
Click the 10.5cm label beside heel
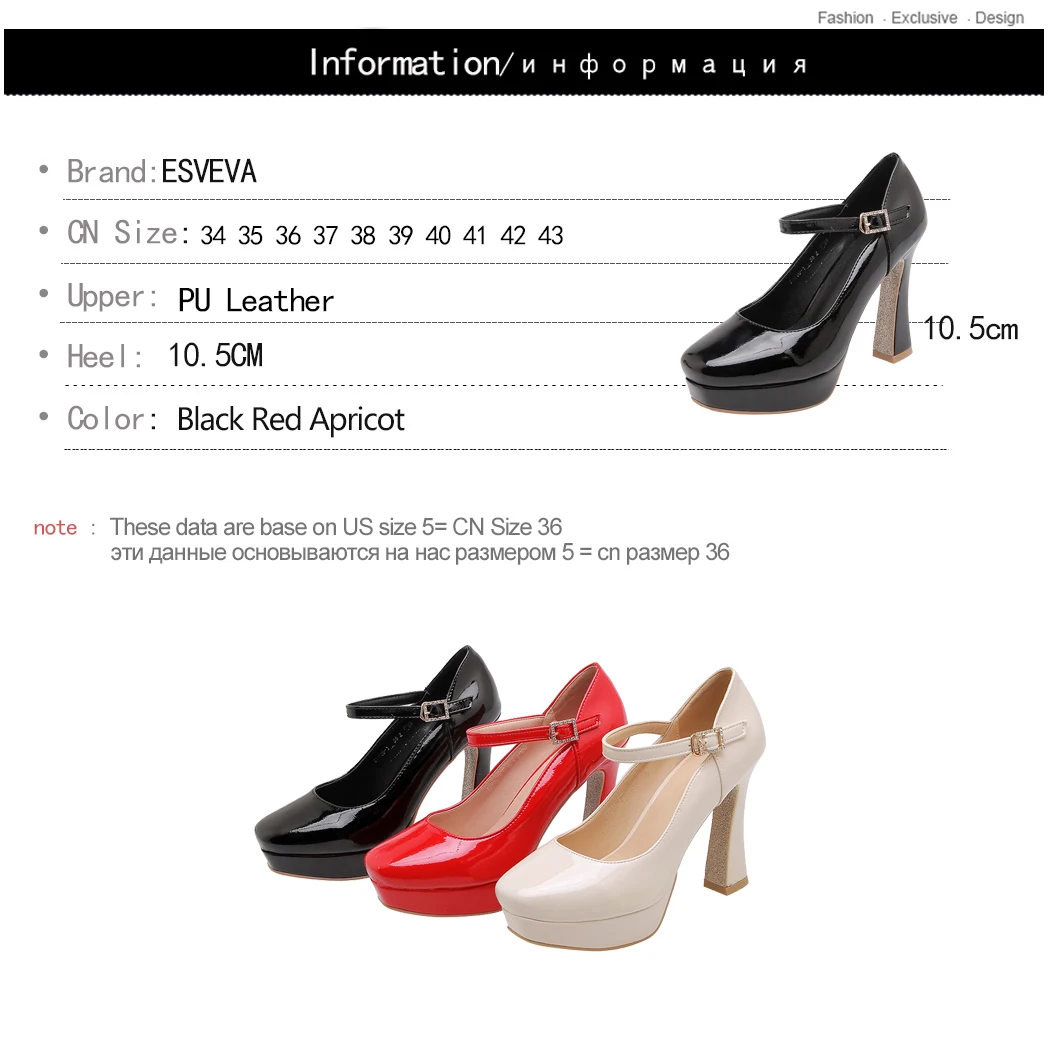[971, 329]
